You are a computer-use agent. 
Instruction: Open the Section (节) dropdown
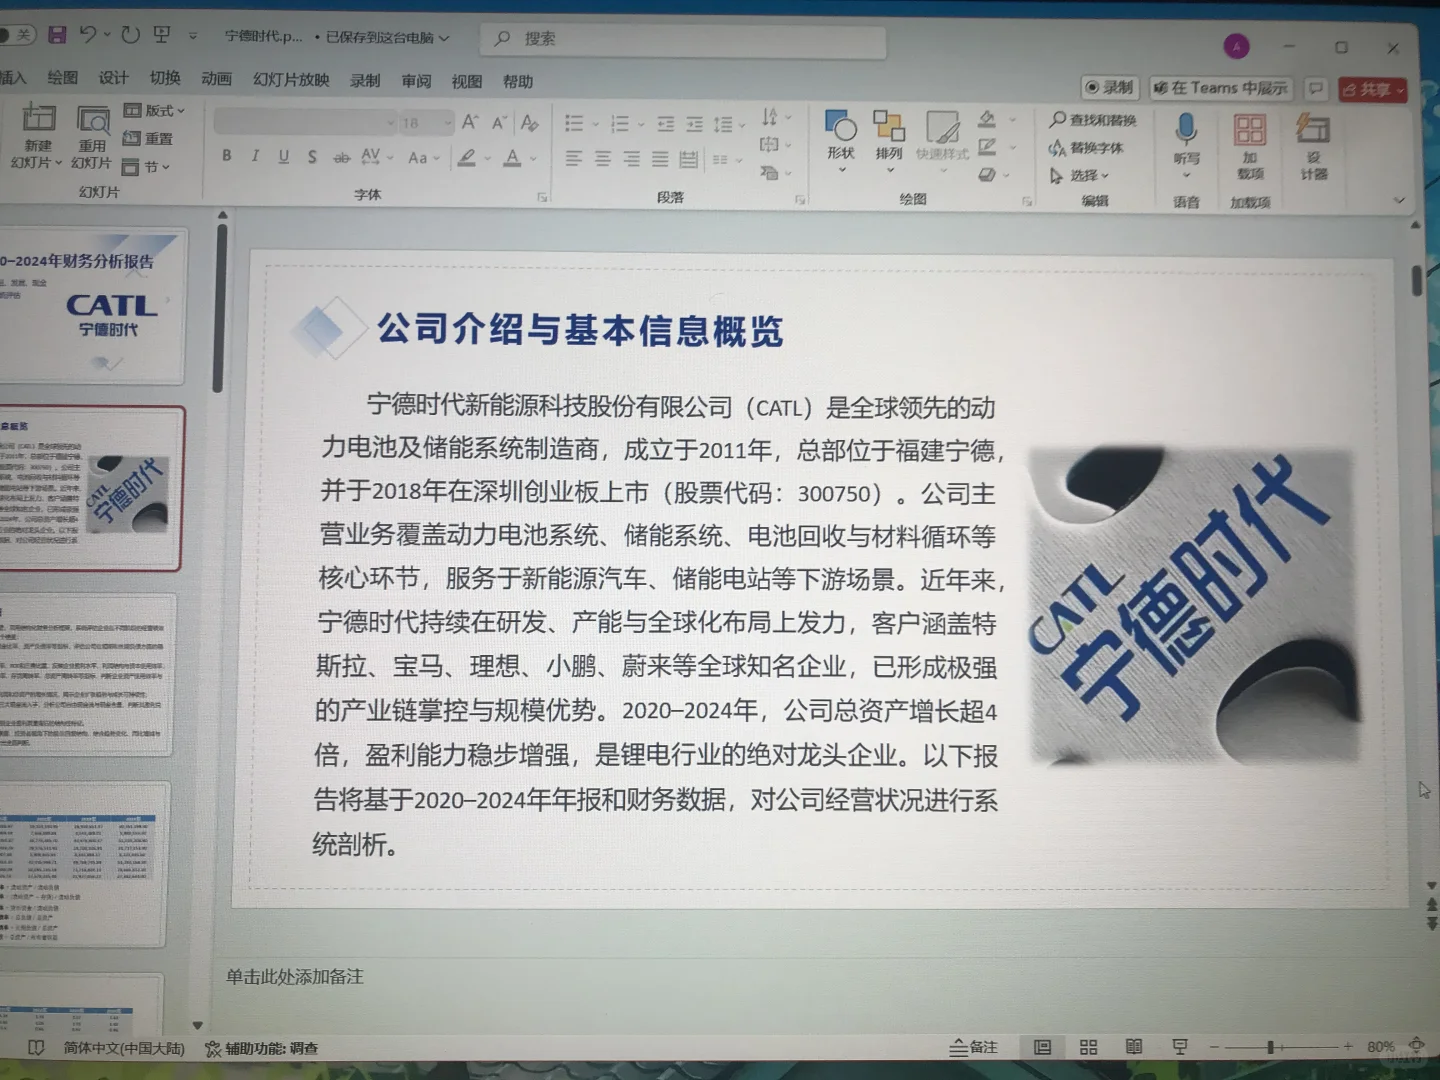click(x=146, y=167)
